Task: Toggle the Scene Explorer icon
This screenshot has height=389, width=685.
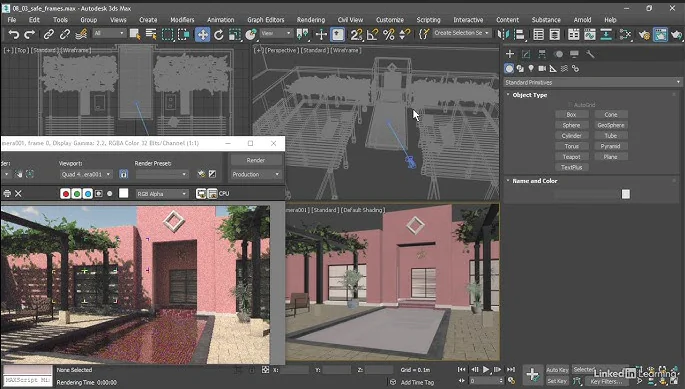Action: pos(539,34)
